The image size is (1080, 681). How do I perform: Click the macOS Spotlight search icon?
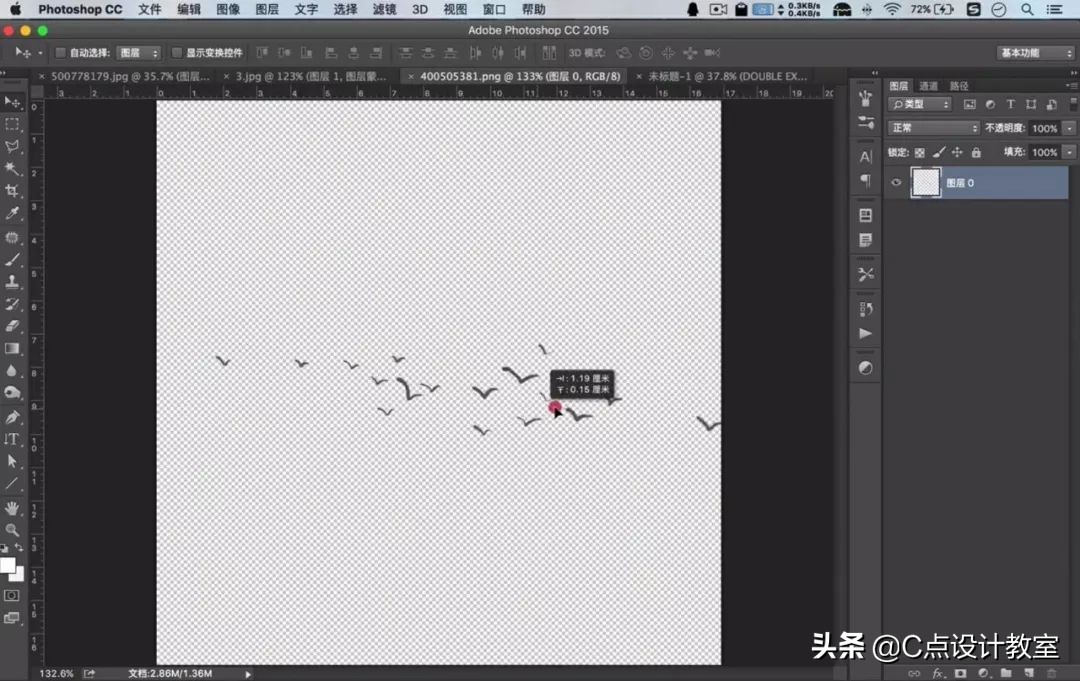(x=1027, y=10)
